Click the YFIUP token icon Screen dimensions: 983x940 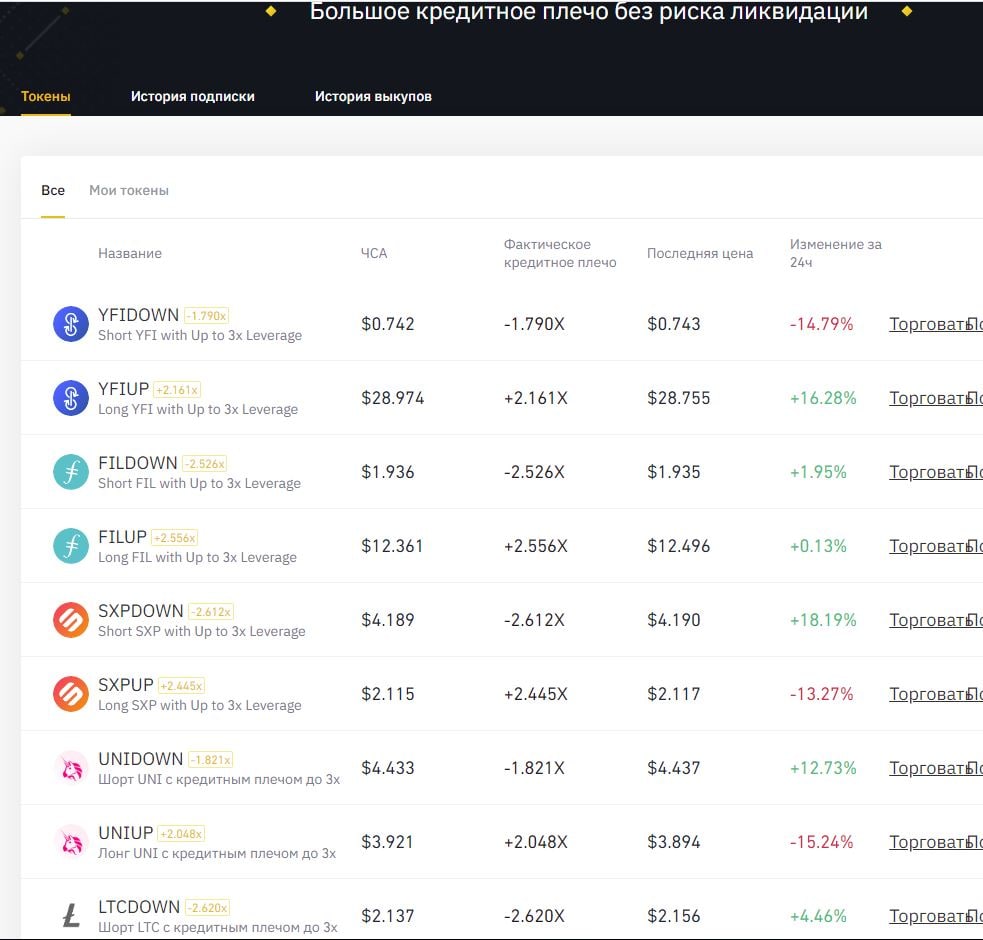[71, 398]
